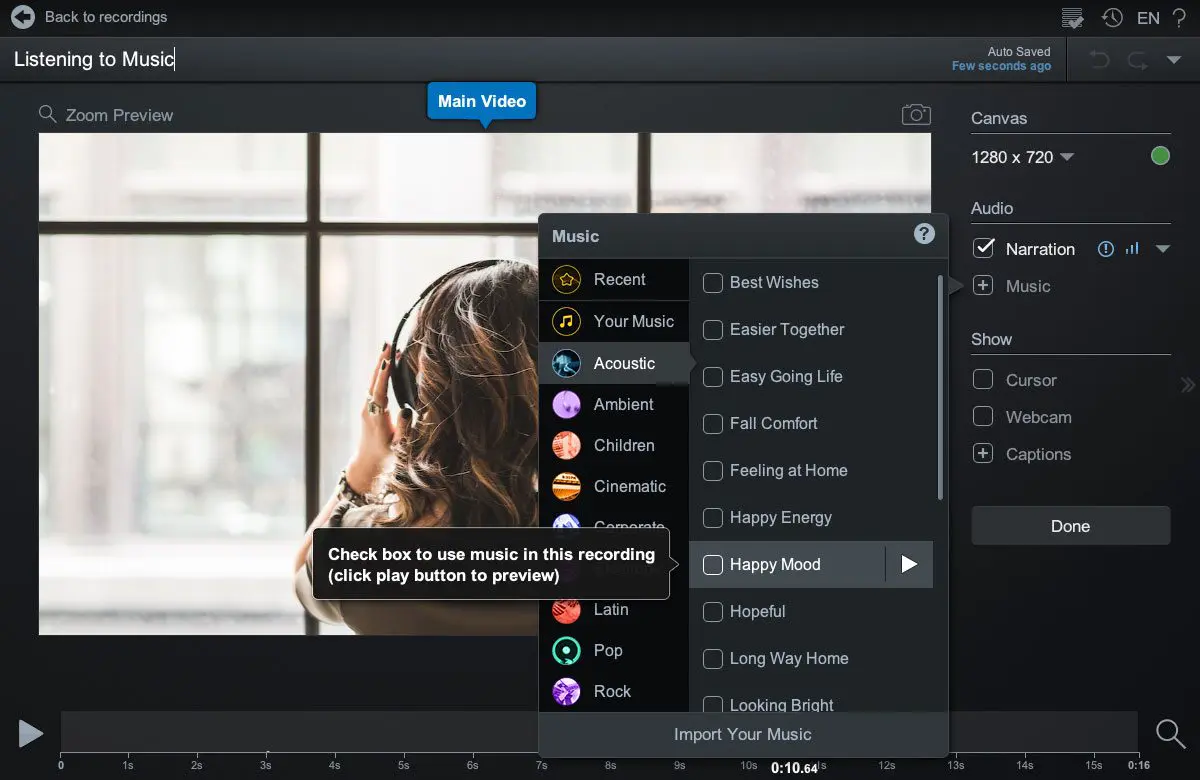Enable the Cursor show option

(x=983, y=380)
